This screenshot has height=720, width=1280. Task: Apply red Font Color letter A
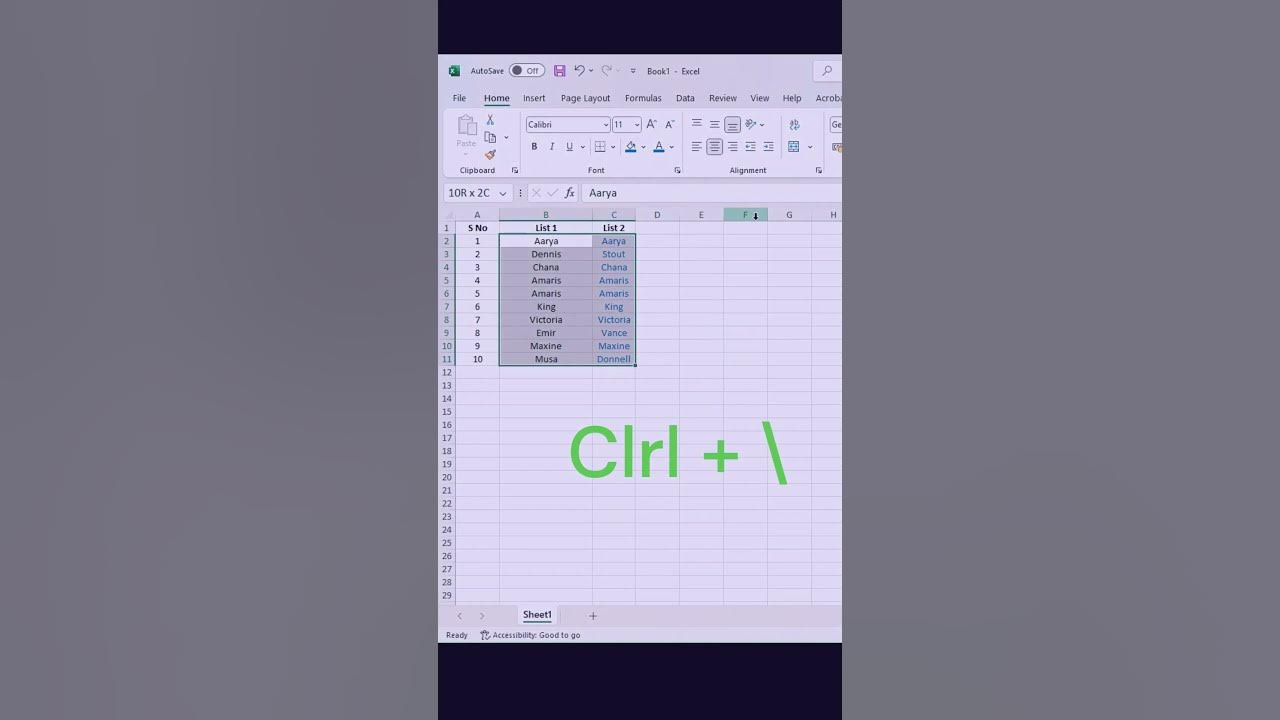[x=658, y=147]
